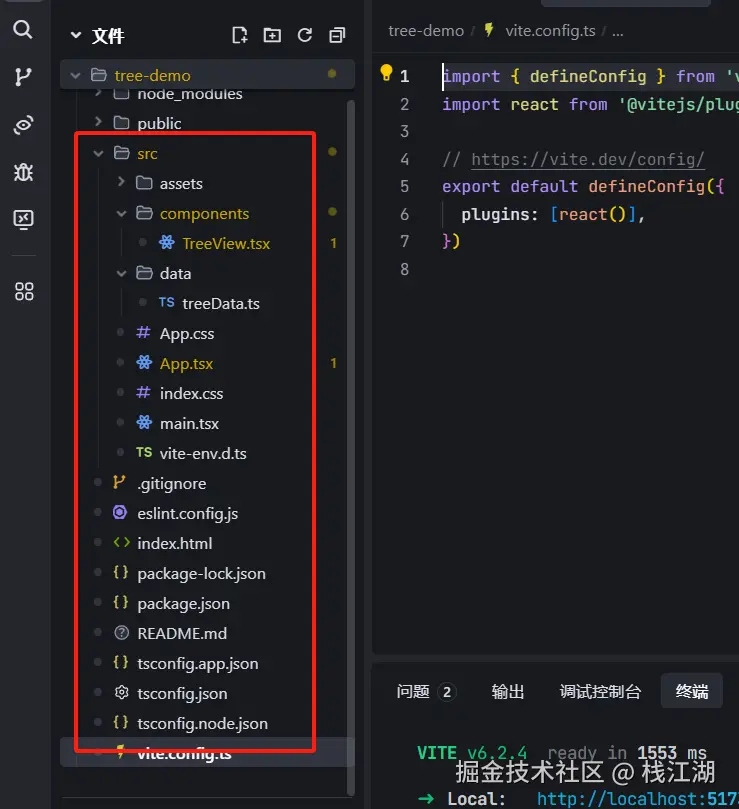Open the Source Control panel icon
This screenshot has height=809, width=739.
click(23, 77)
